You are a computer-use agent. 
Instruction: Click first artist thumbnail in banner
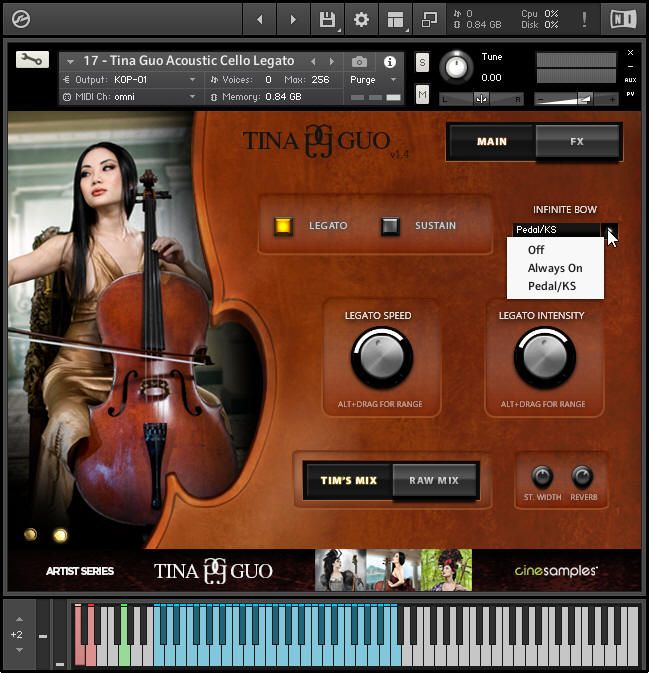(x=341, y=570)
